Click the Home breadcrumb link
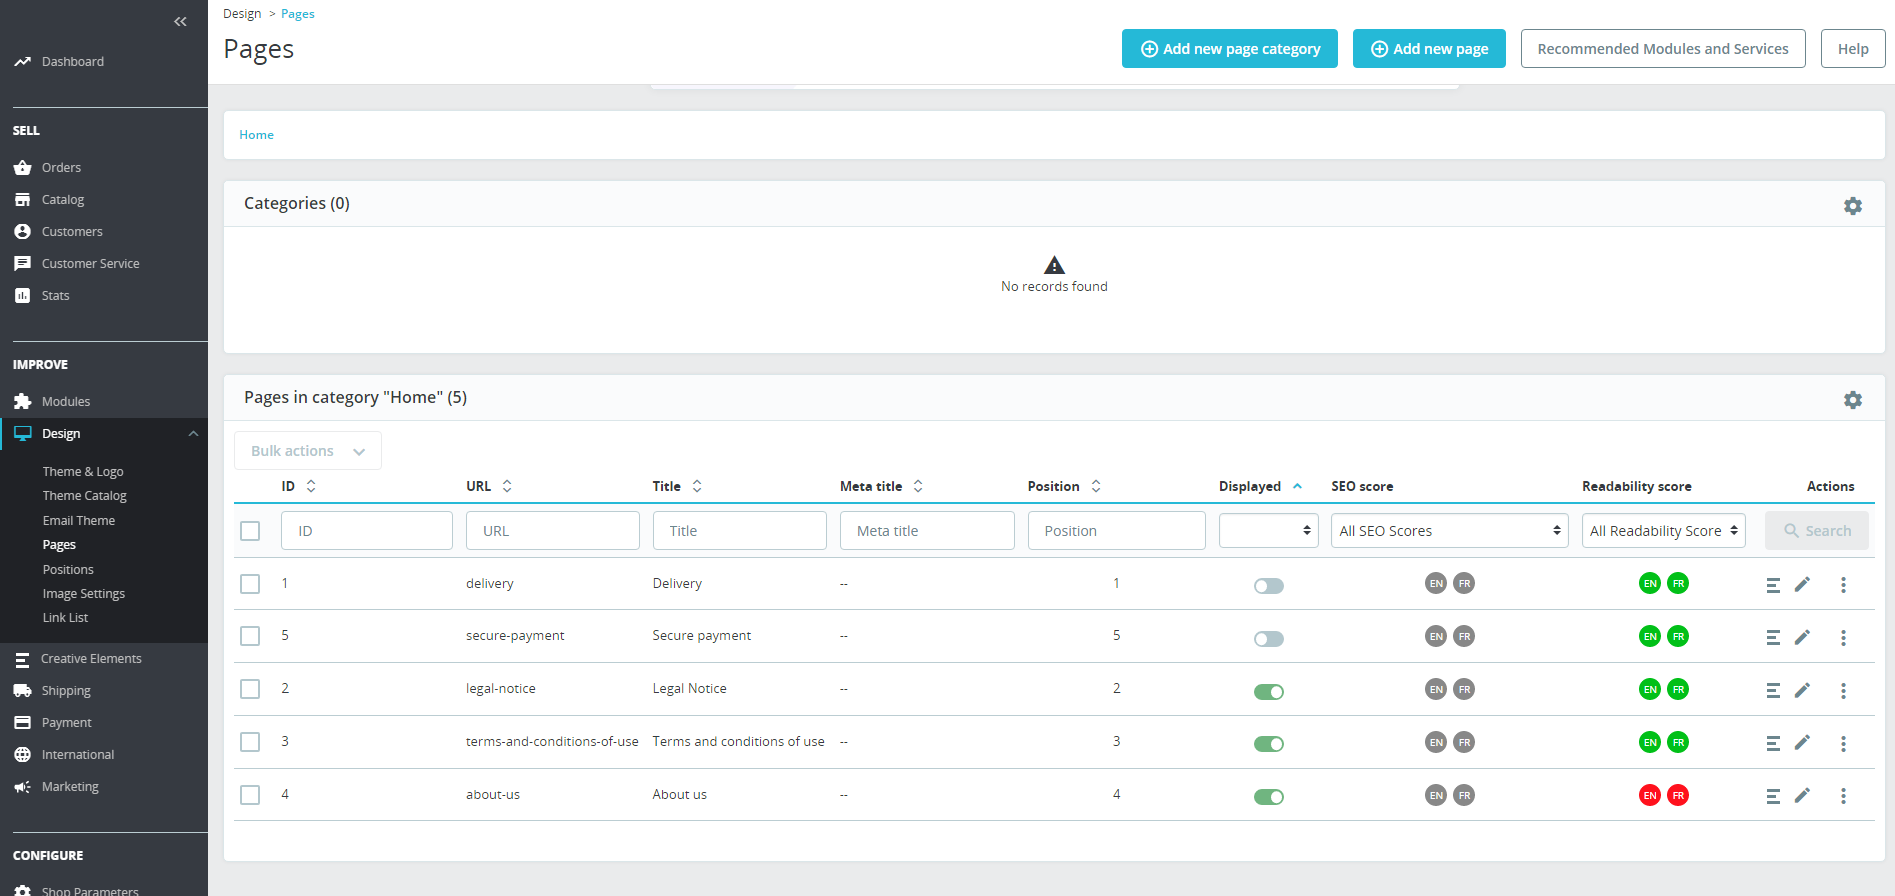 pos(256,134)
